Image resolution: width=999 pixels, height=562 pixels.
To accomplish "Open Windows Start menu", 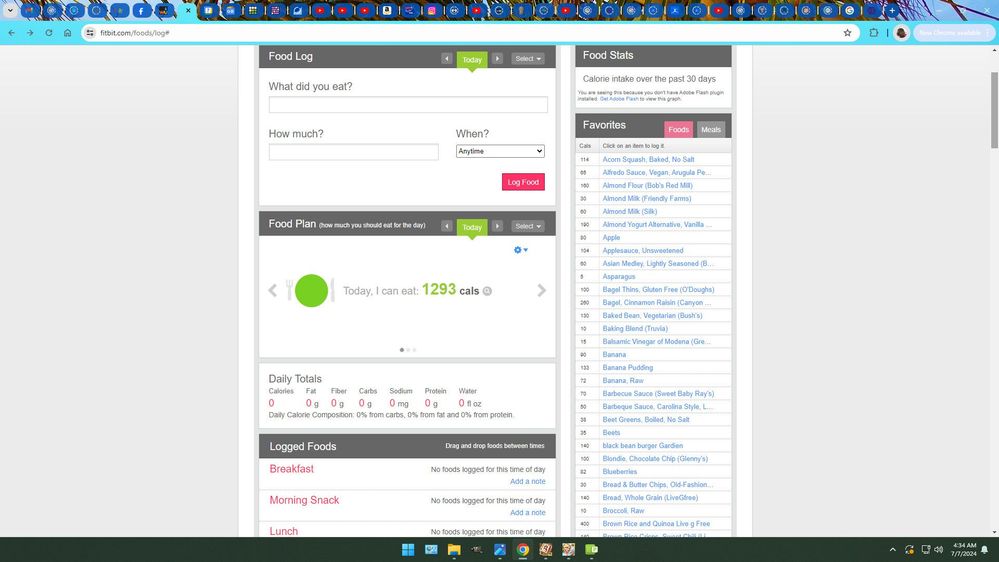I will [408, 549].
